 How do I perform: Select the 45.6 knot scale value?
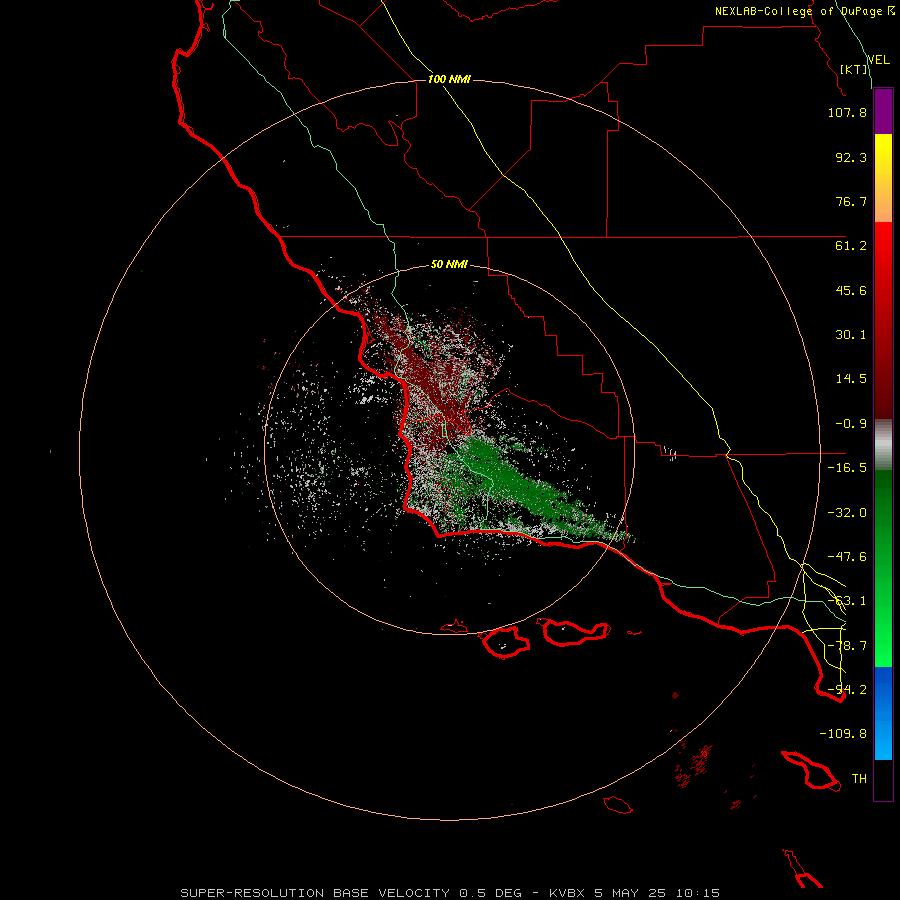[851, 290]
